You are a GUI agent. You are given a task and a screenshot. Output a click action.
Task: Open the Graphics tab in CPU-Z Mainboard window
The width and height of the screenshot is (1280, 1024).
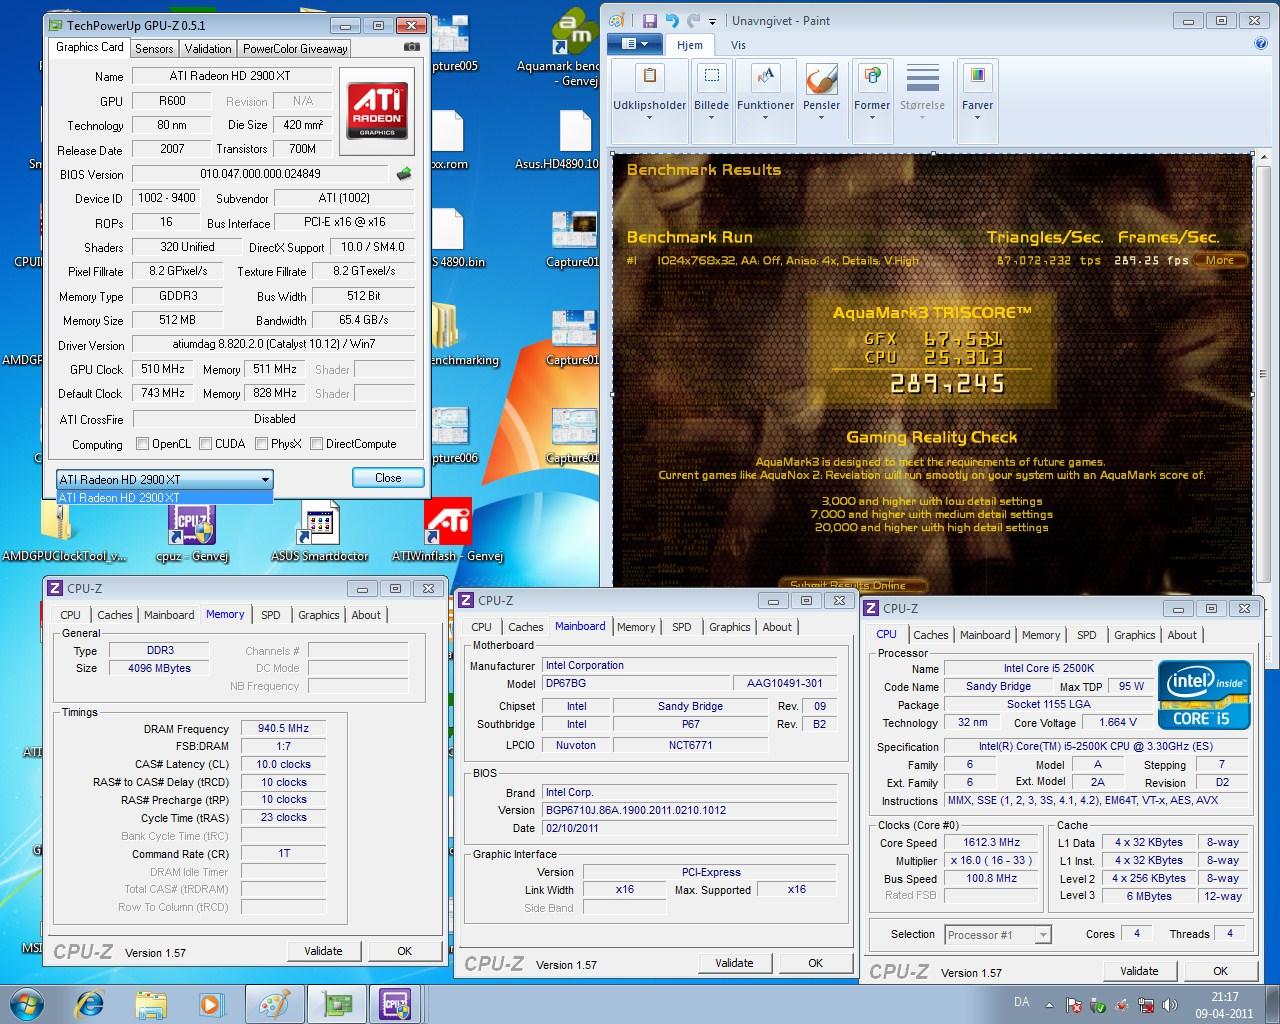pyautogui.click(x=729, y=627)
